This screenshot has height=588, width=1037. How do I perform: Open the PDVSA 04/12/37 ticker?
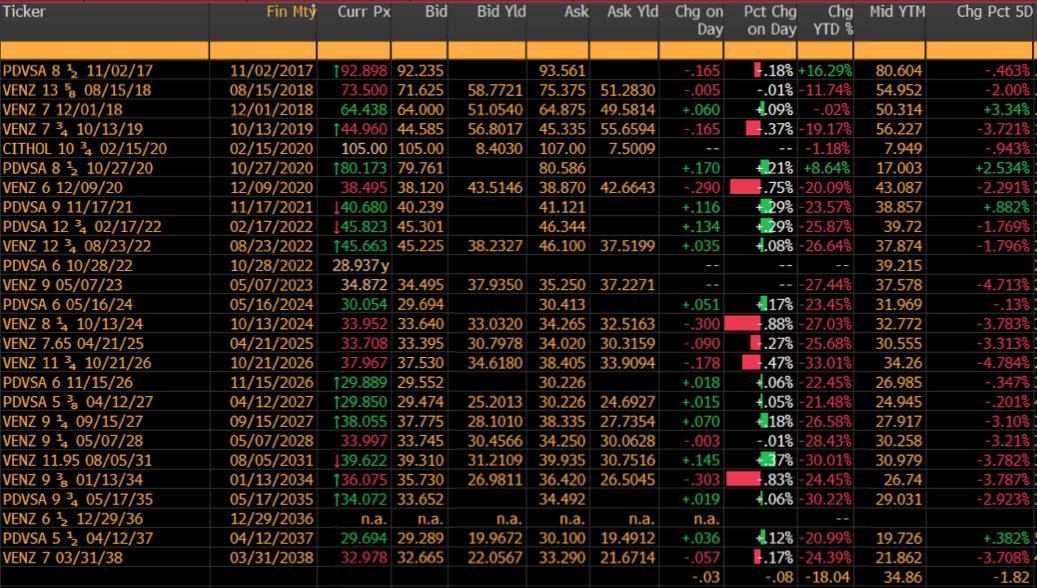tap(78, 539)
